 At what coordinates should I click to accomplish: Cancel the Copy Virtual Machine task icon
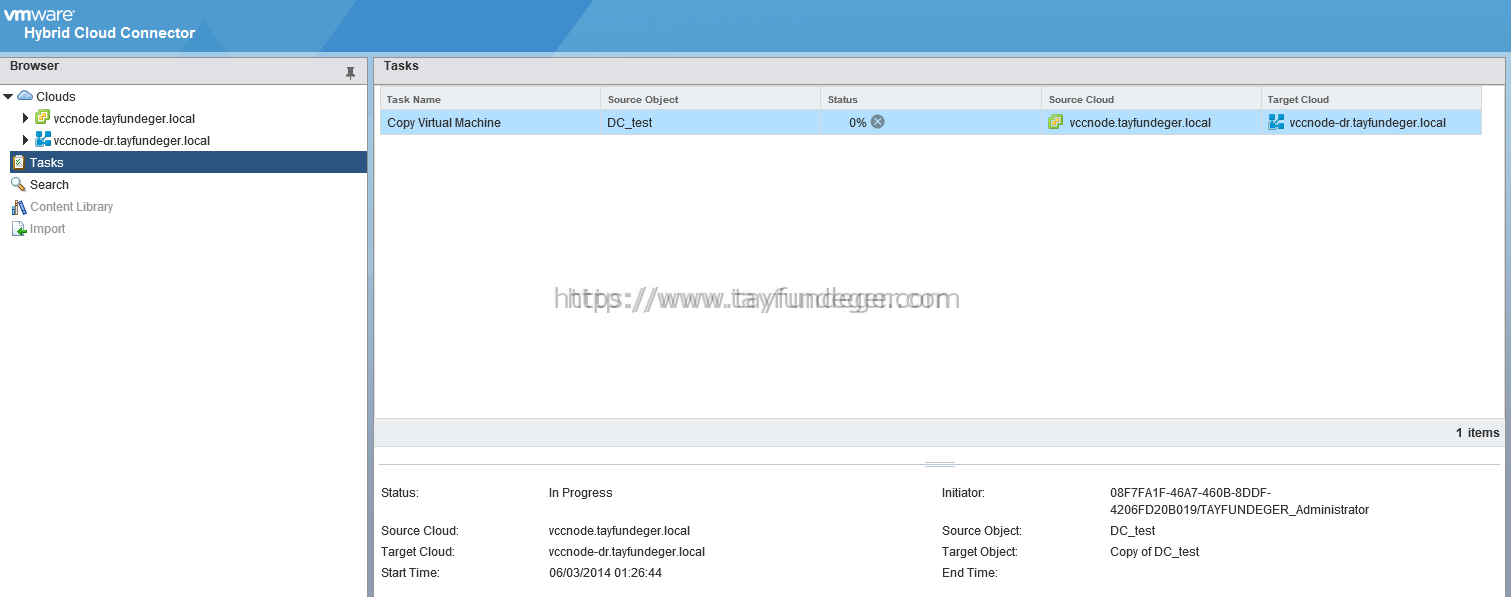(x=877, y=122)
